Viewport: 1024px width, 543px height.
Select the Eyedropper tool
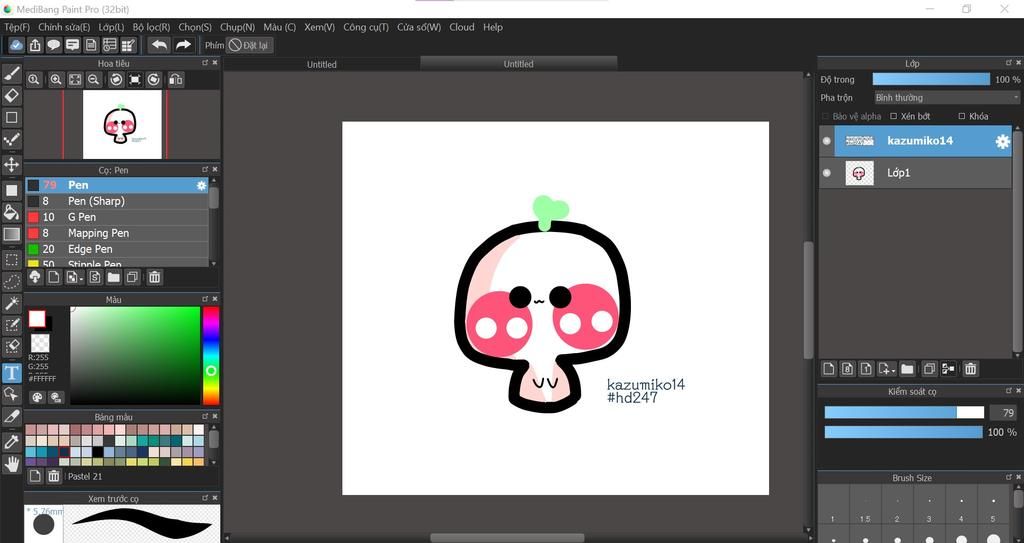pos(12,442)
